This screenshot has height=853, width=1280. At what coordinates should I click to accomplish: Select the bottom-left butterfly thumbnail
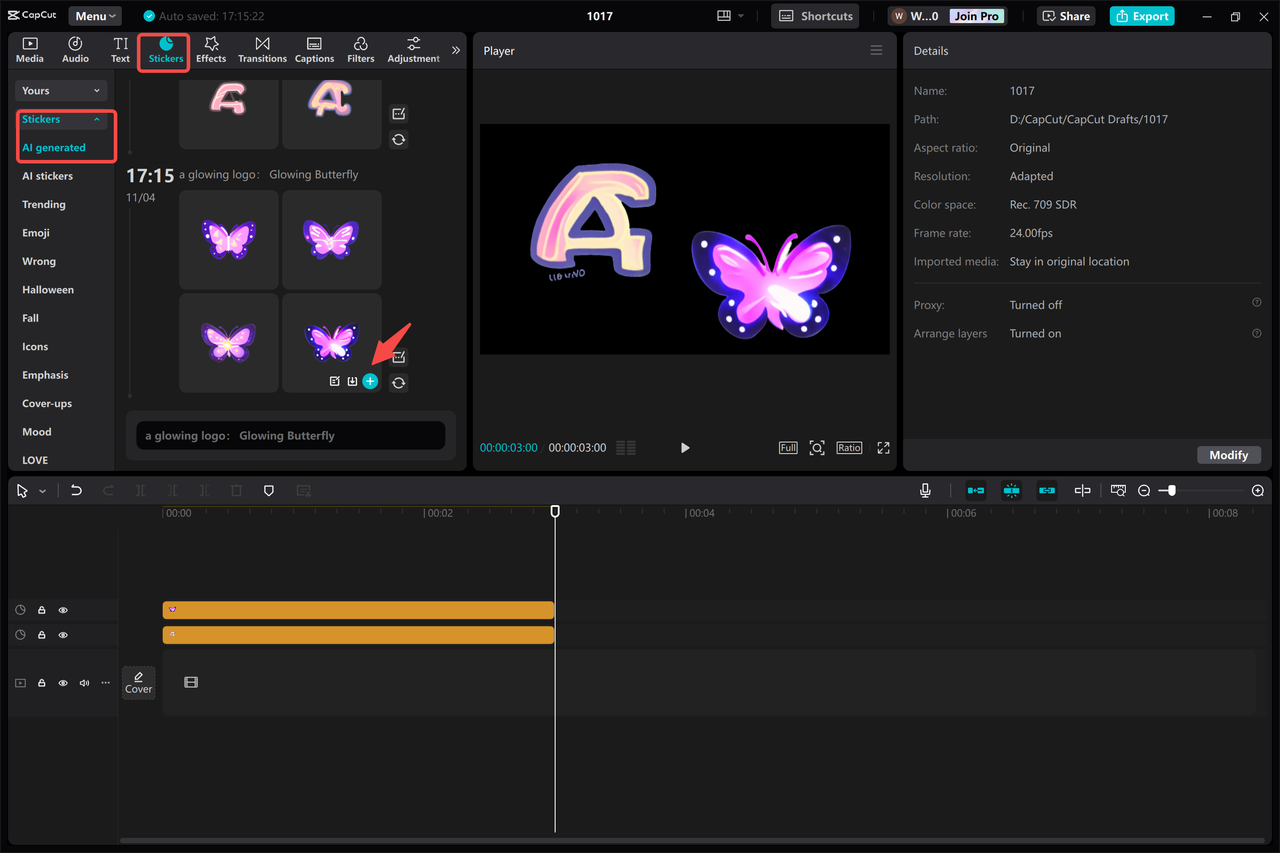(x=229, y=343)
